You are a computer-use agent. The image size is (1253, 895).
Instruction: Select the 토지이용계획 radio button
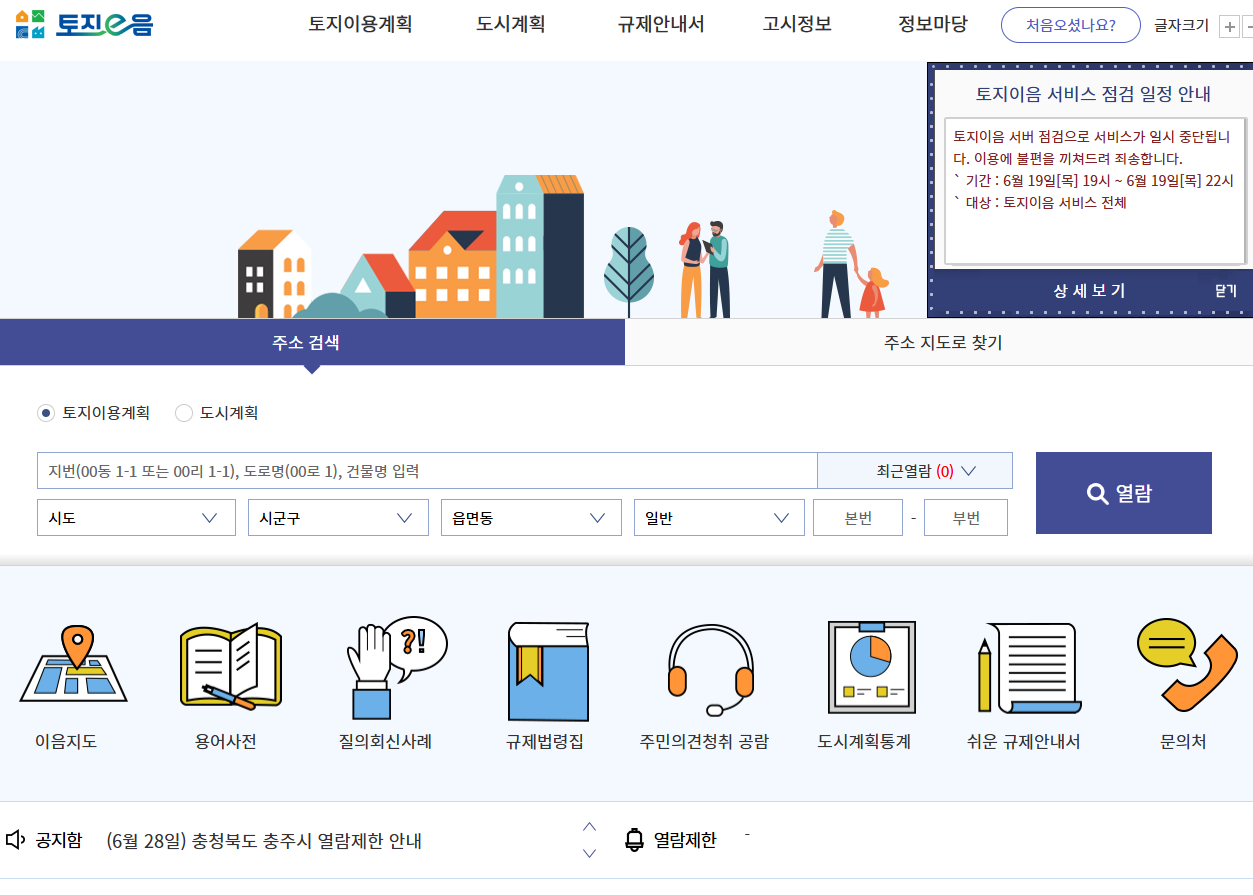45,413
